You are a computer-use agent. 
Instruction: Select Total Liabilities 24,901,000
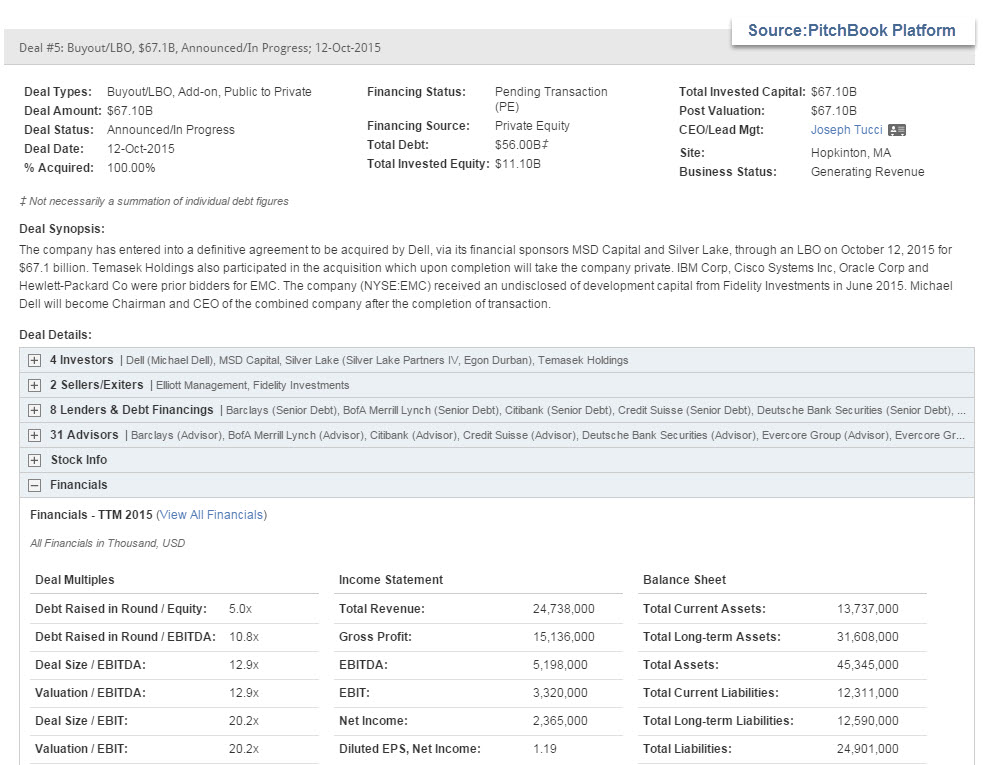[868, 749]
